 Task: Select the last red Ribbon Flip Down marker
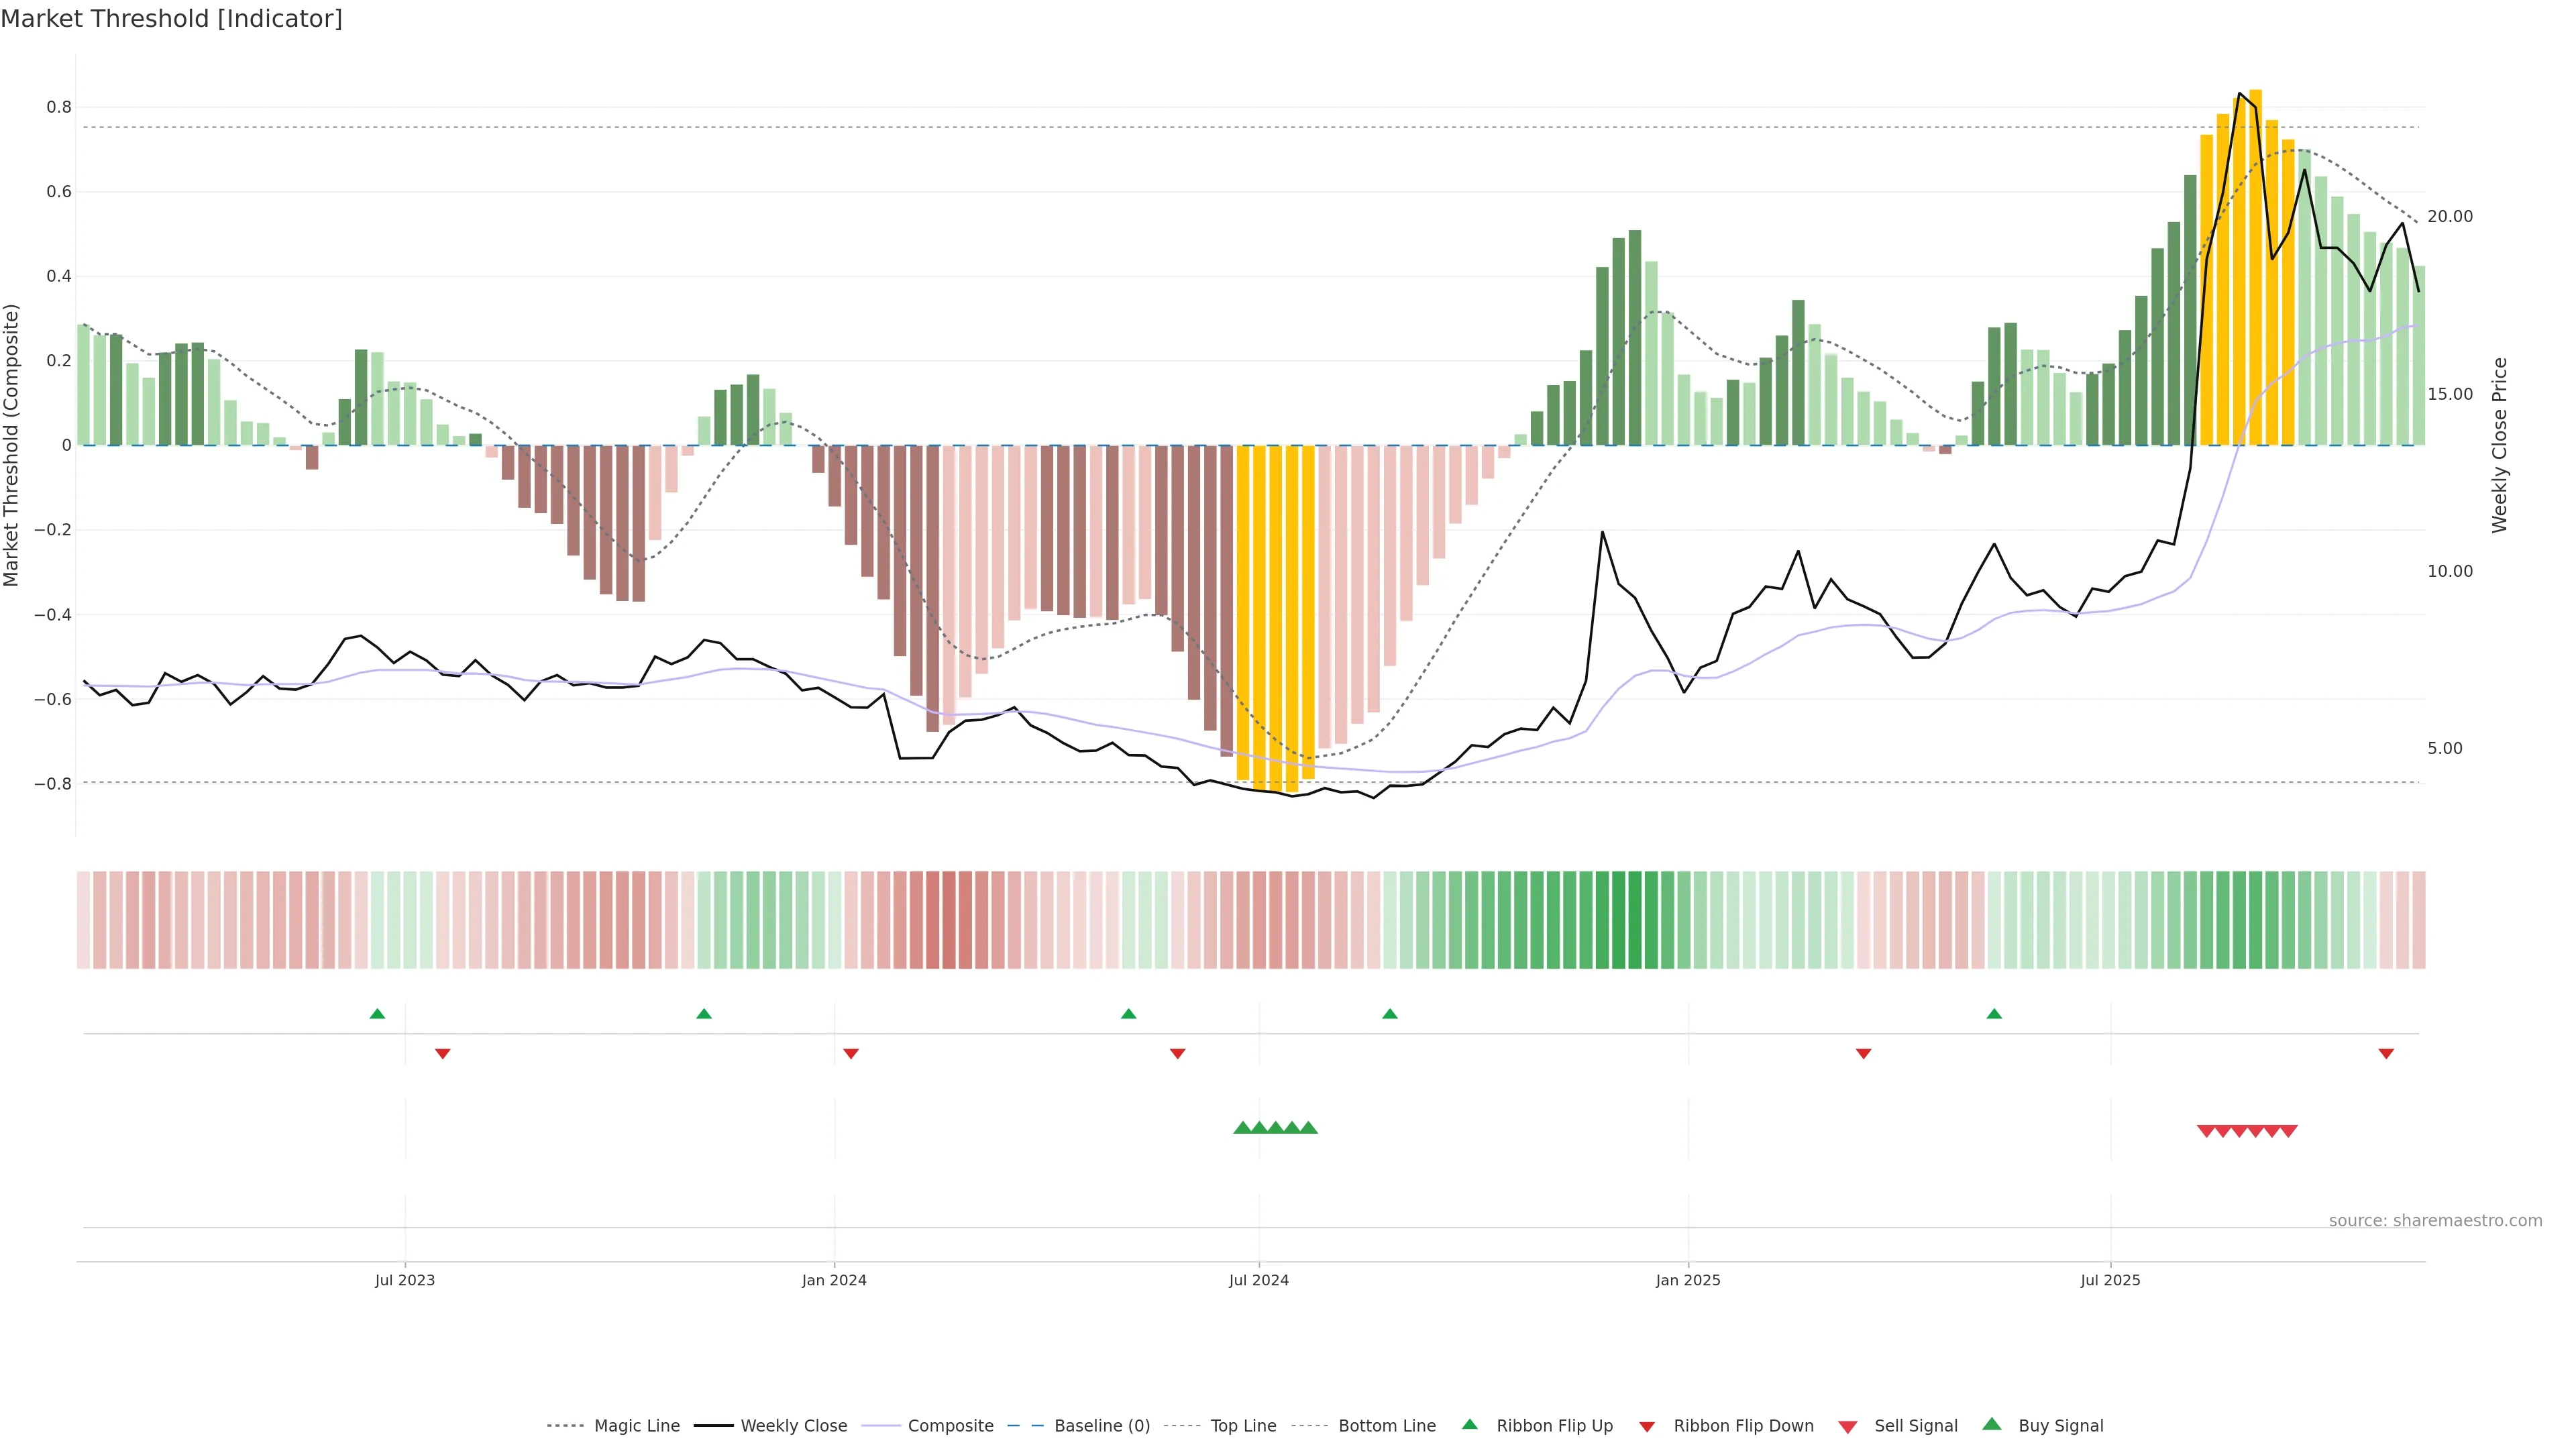pos(2386,1053)
